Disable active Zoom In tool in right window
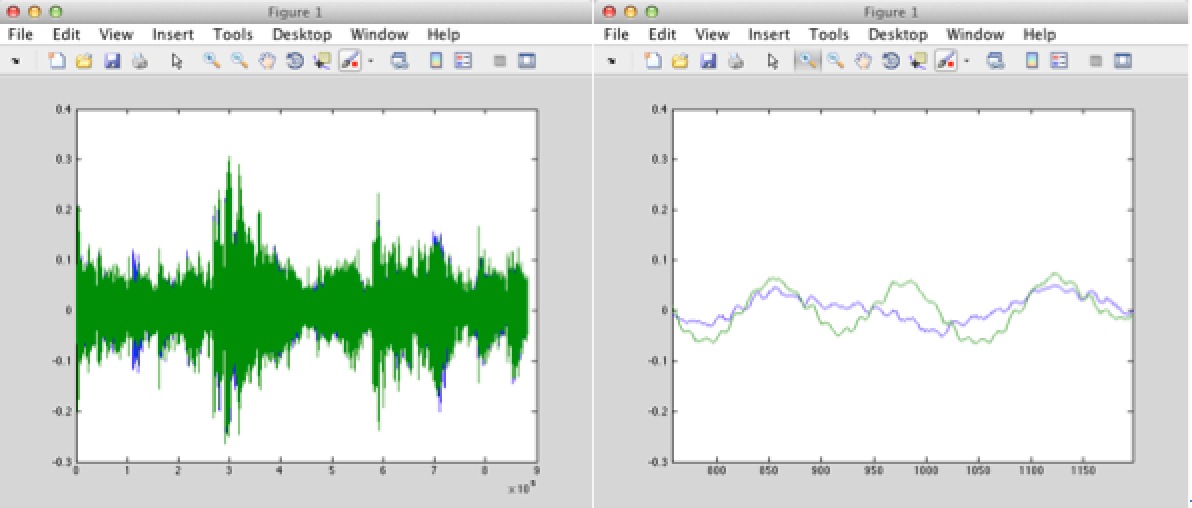 tap(808, 62)
